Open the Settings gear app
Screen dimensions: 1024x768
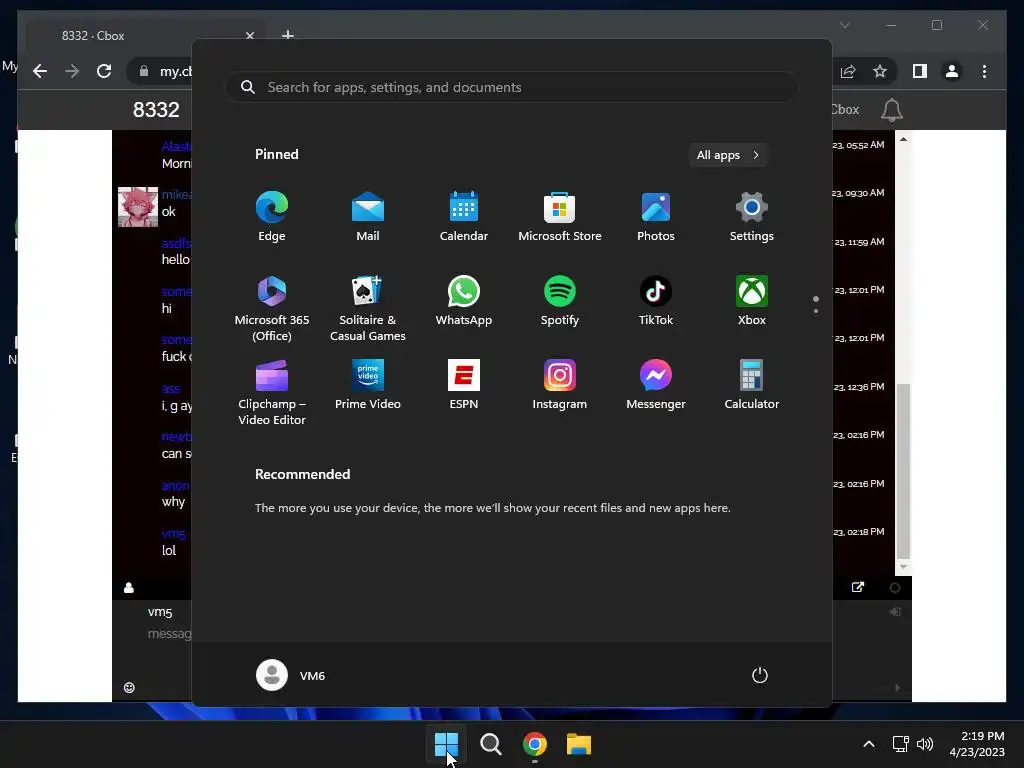752,217
